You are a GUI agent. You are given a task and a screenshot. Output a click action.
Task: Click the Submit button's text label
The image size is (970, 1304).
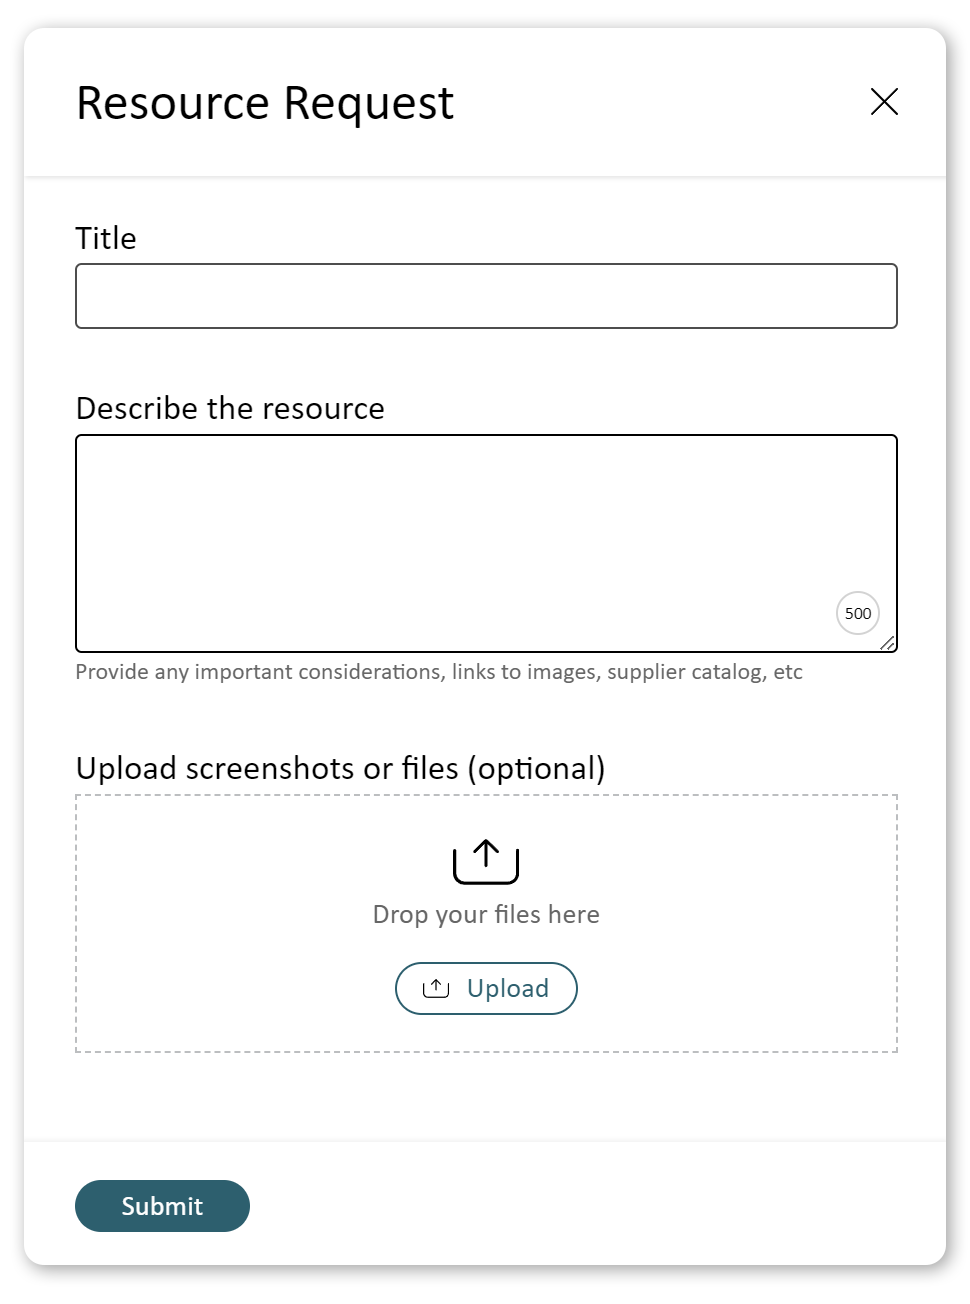coord(162,1206)
